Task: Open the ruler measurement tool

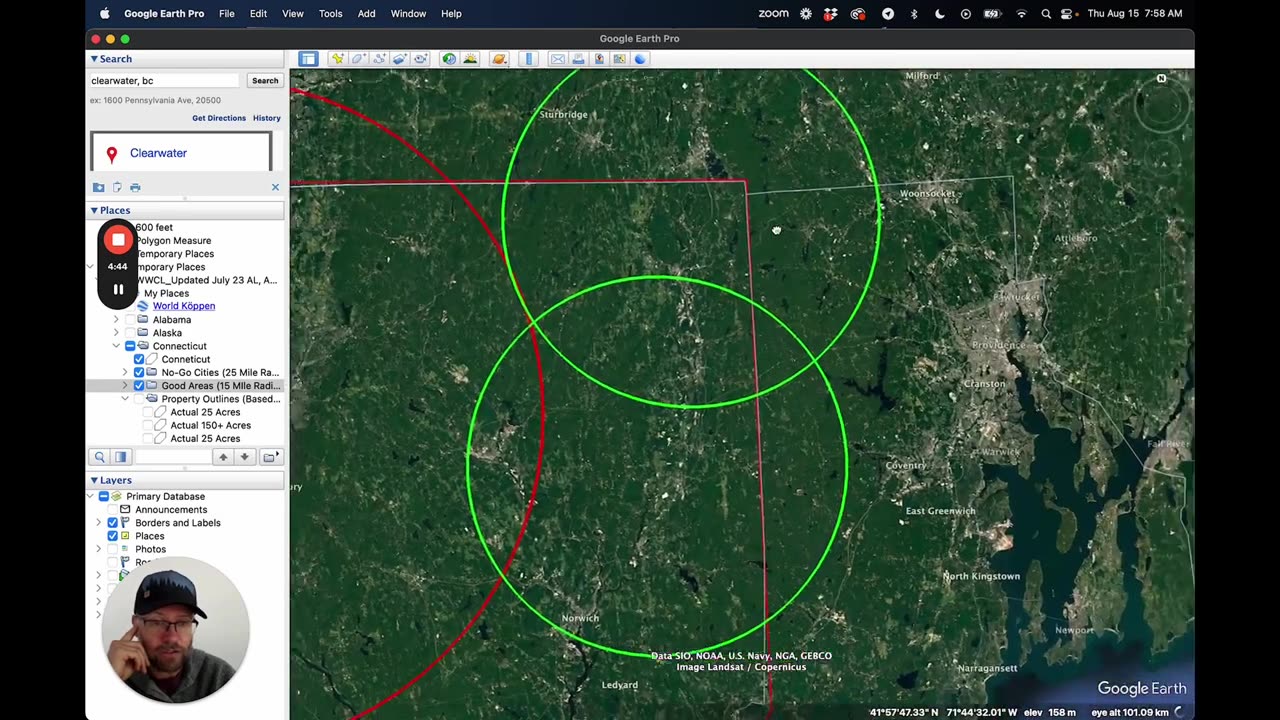Action: pos(529,59)
